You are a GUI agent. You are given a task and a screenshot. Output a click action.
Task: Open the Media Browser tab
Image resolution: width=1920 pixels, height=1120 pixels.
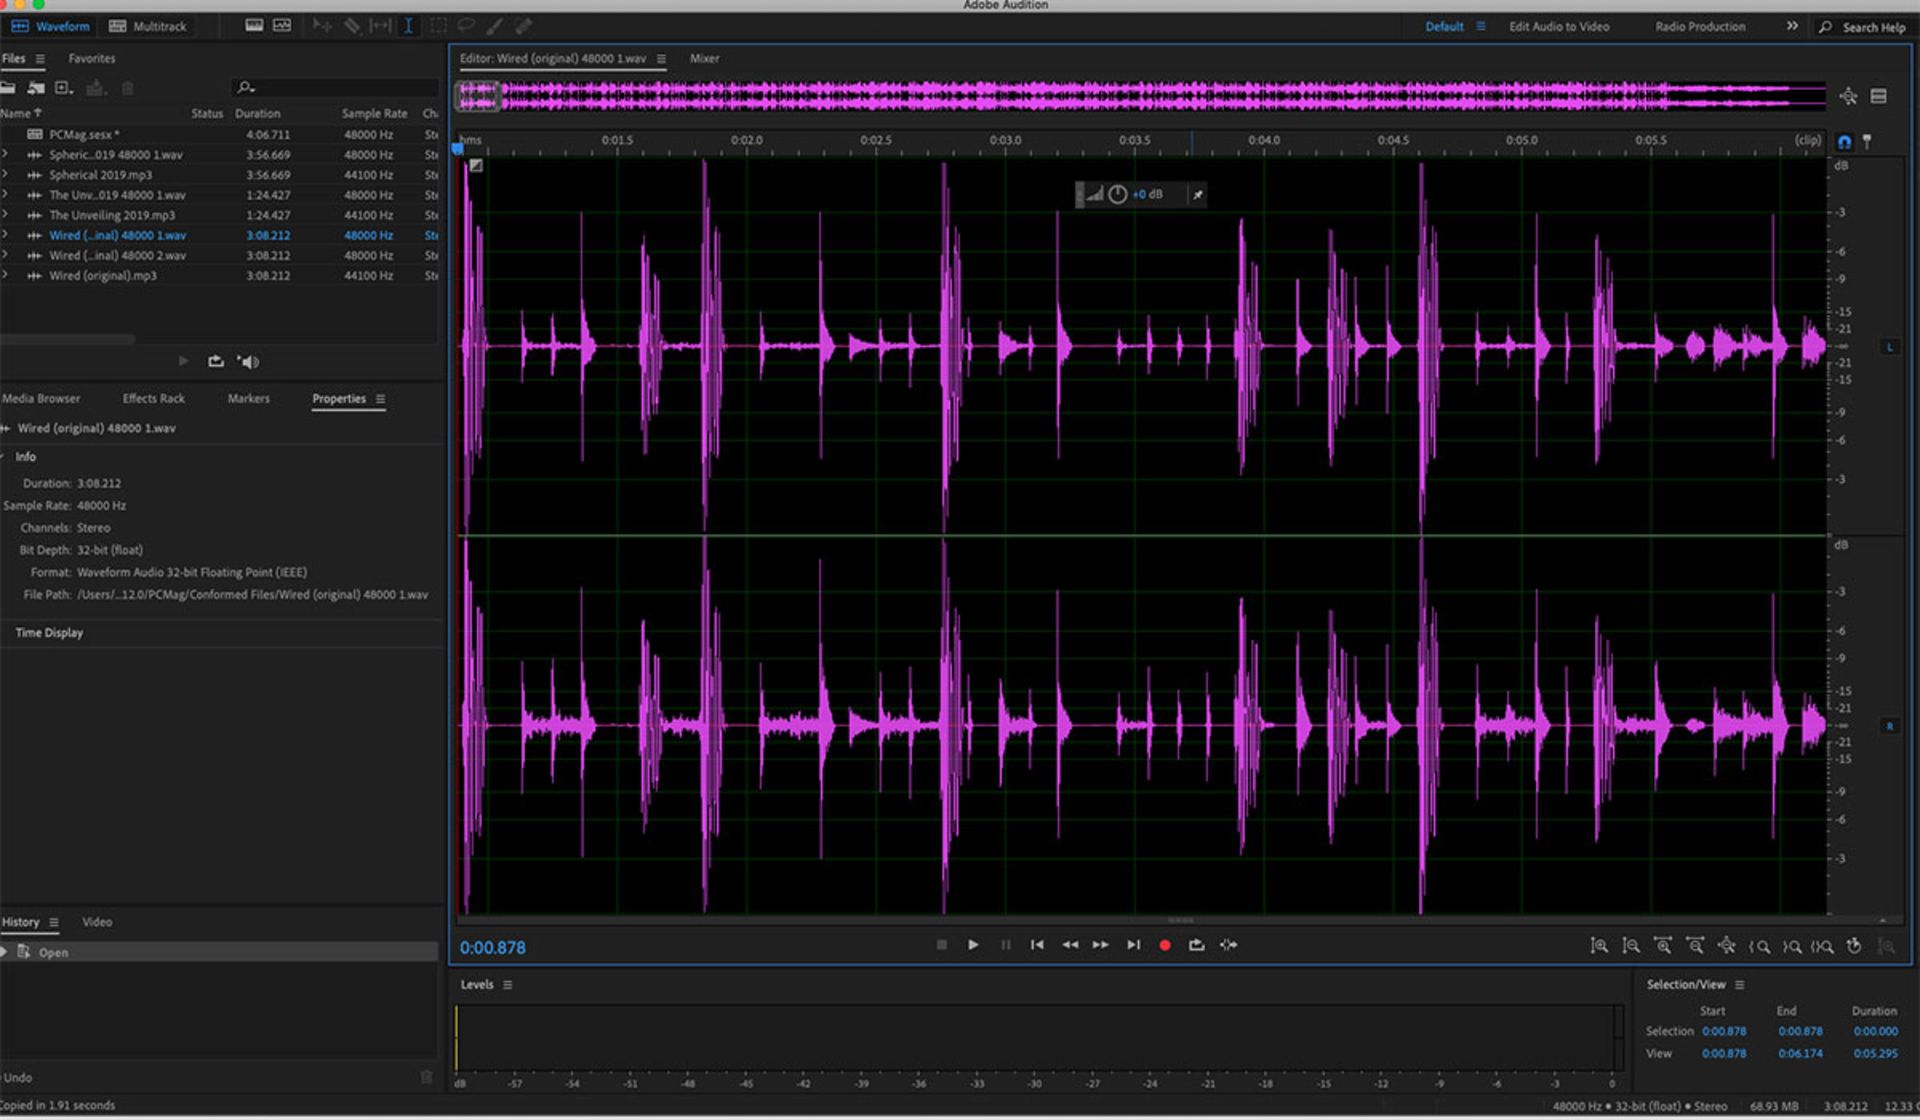tap(40, 399)
